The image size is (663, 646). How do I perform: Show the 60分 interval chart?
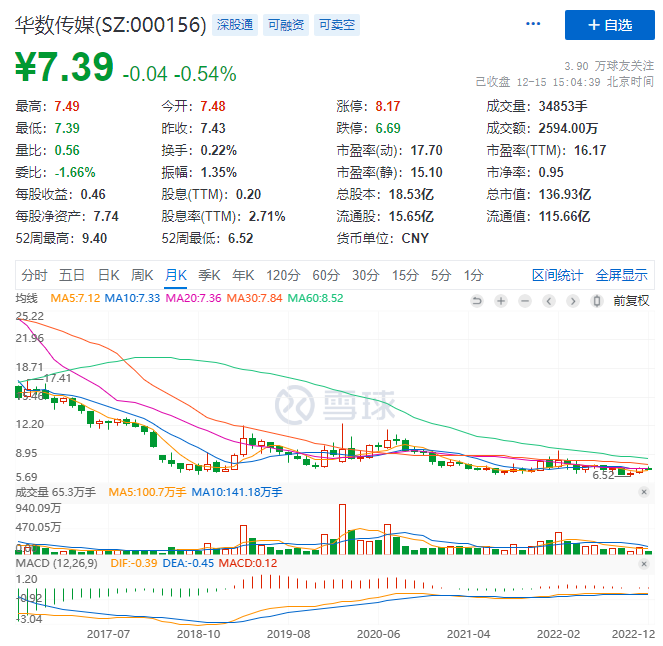coord(326,275)
